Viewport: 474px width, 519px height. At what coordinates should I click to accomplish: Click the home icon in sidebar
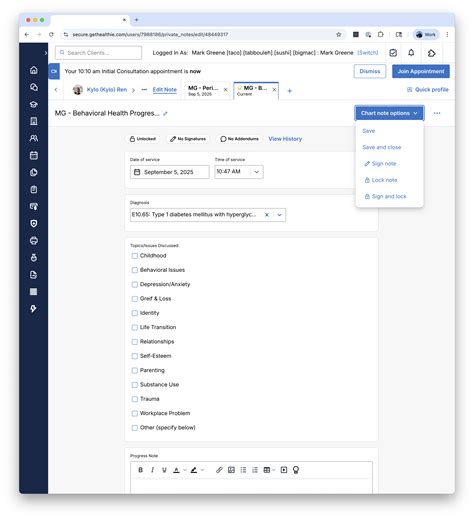pos(34,70)
